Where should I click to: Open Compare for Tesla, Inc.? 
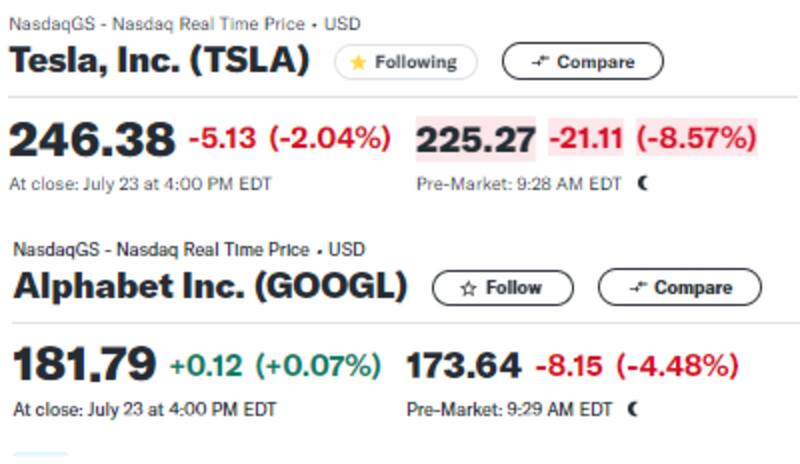click(582, 62)
